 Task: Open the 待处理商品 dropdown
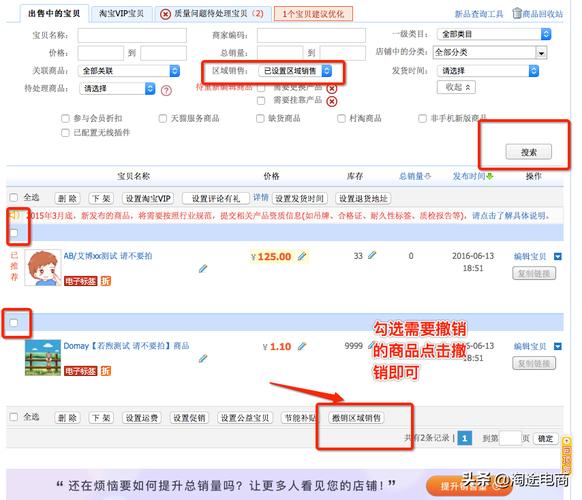(117, 88)
